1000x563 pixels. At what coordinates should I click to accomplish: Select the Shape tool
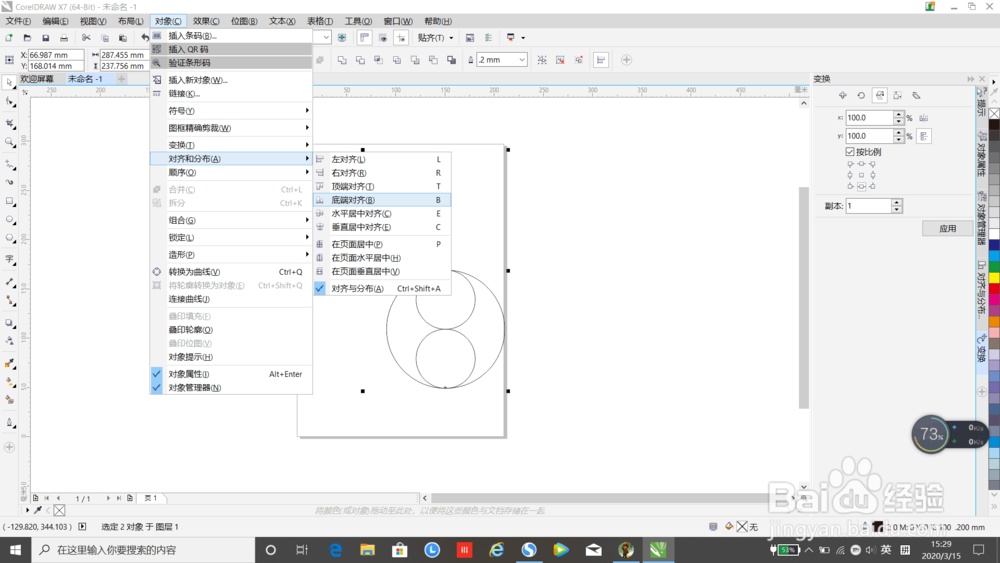click(x=10, y=102)
